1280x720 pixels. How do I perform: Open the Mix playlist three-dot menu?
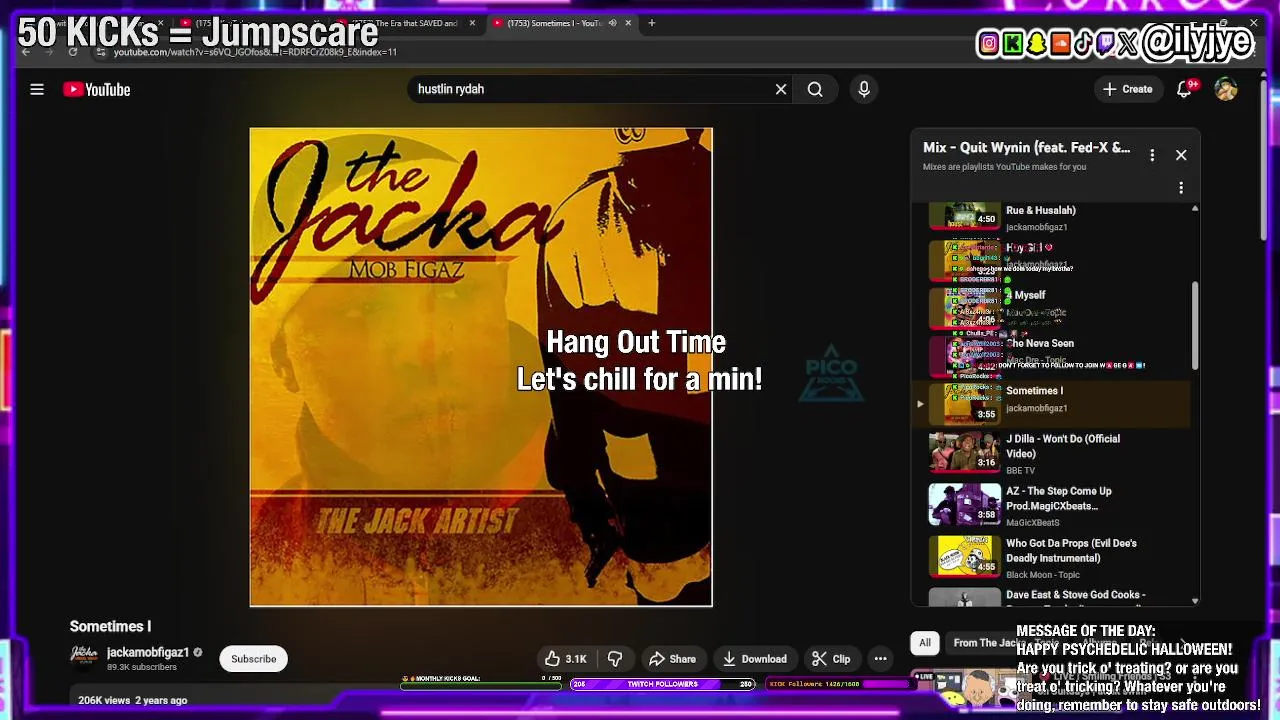pyautogui.click(x=1152, y=155)
